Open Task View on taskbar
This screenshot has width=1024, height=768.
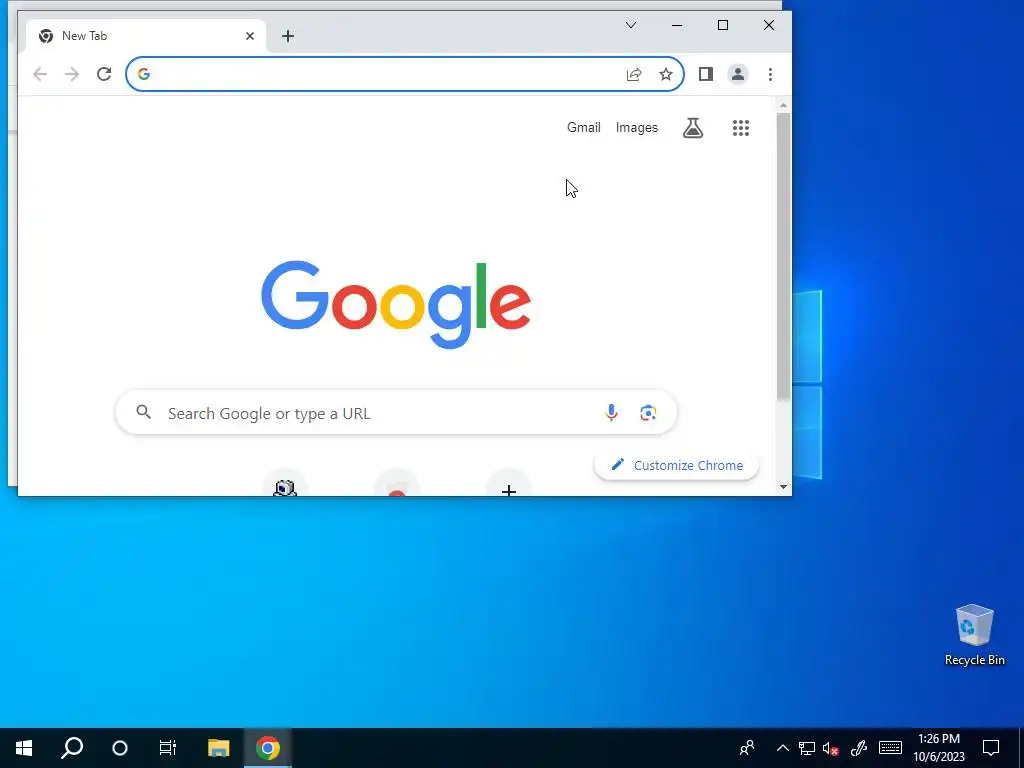(x=168, y=748)
